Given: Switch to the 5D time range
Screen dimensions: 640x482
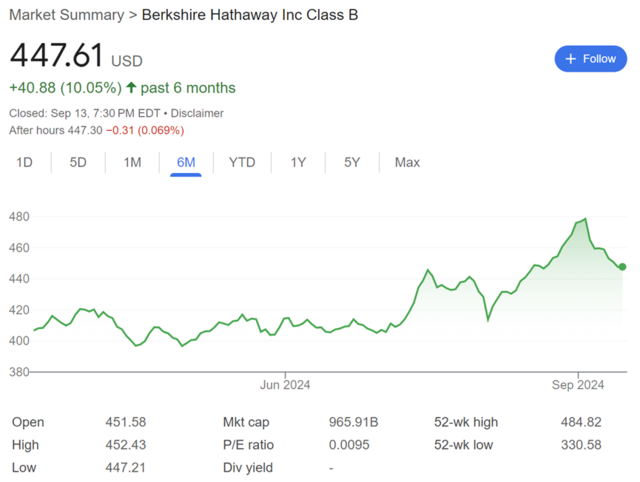Looking at the screenshot, I should tap(78, 162).
